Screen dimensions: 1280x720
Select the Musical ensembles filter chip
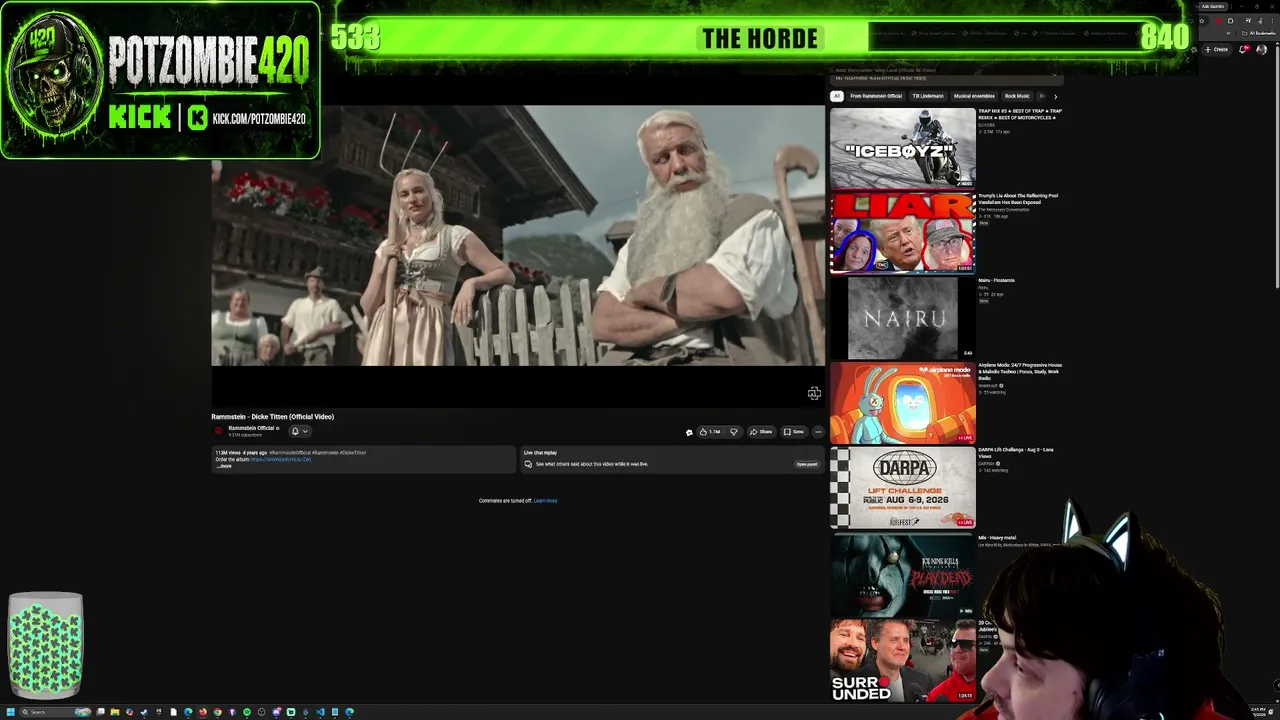tap(974, 96)
